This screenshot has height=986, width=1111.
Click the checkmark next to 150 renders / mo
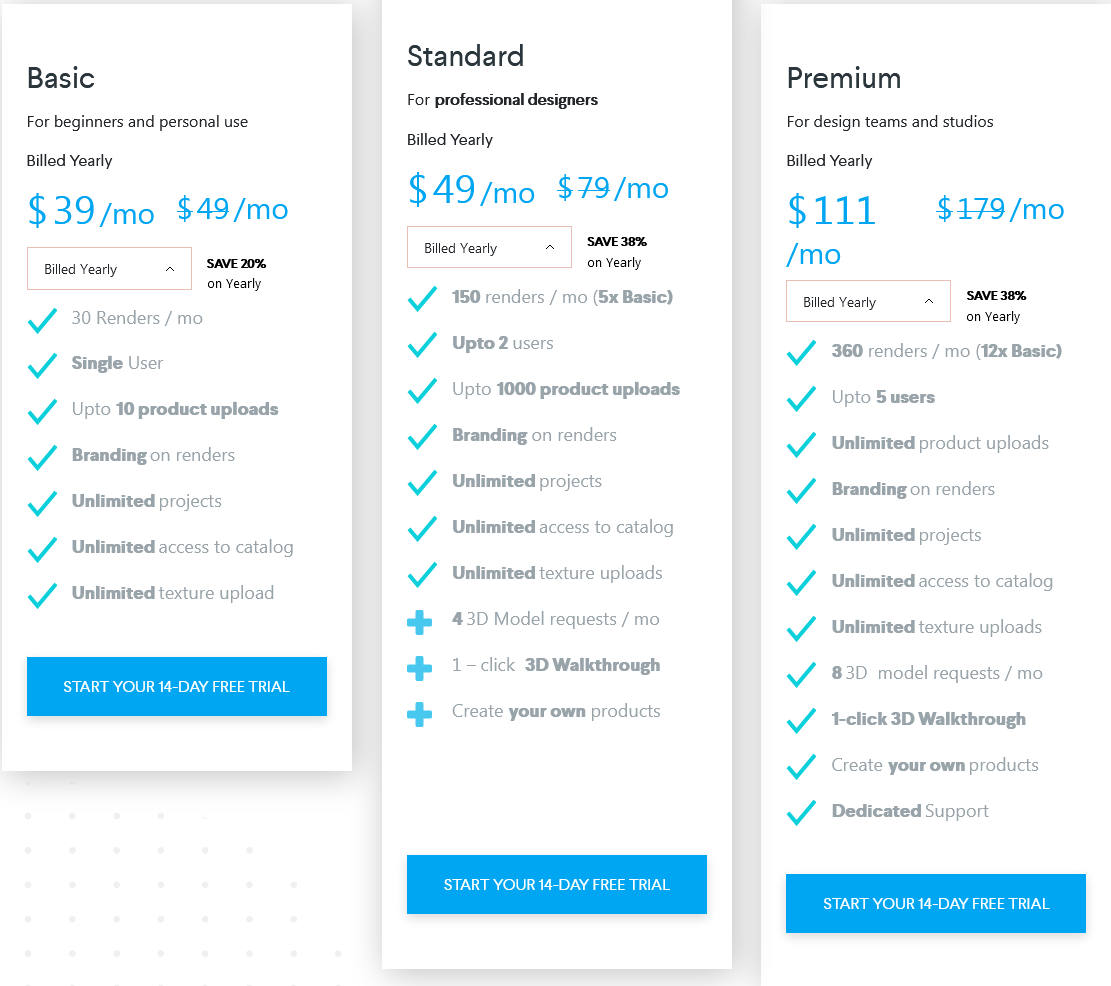(x=421, y=299)
